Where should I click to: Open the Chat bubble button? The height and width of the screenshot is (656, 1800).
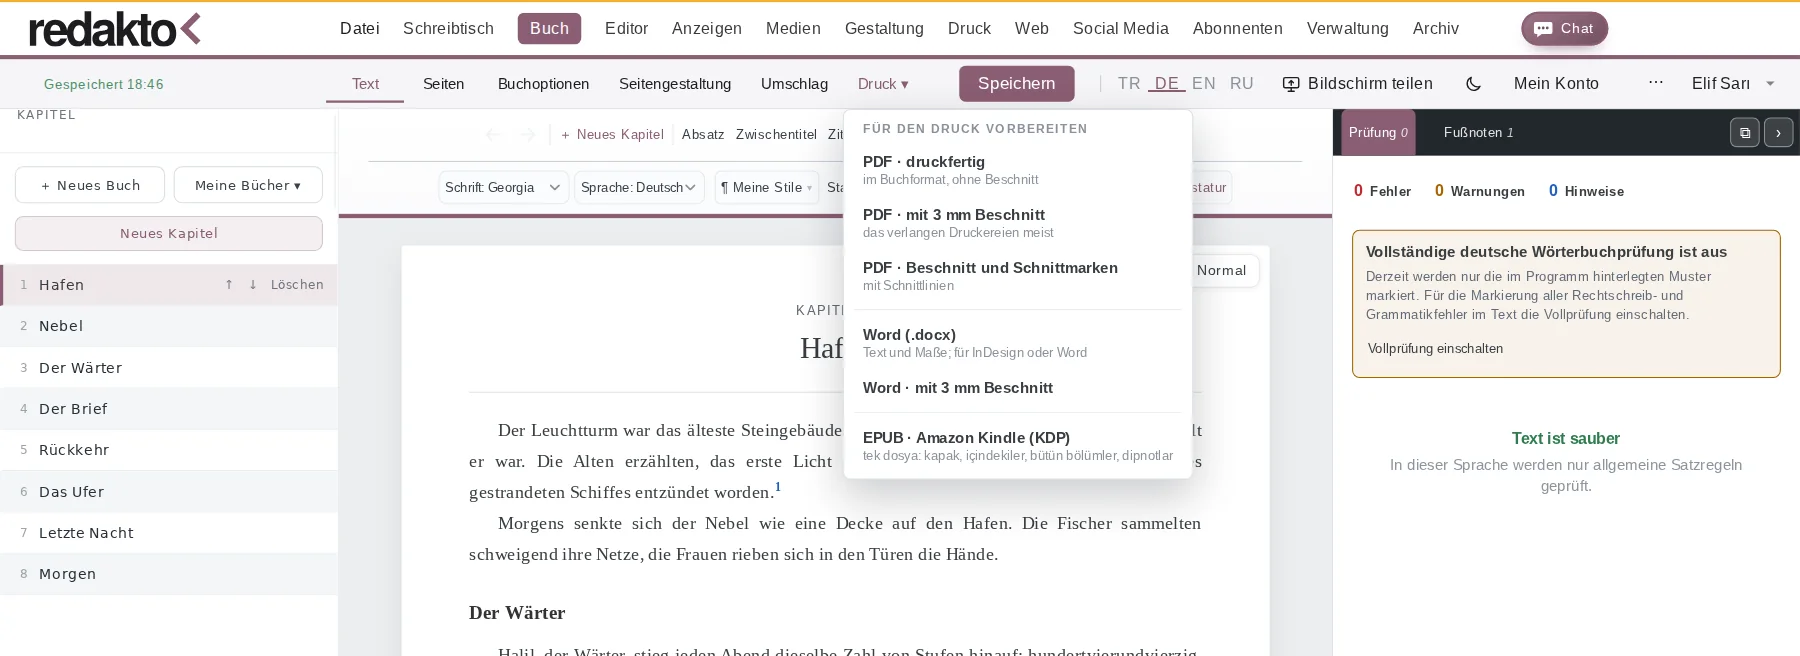(1564, 29)
